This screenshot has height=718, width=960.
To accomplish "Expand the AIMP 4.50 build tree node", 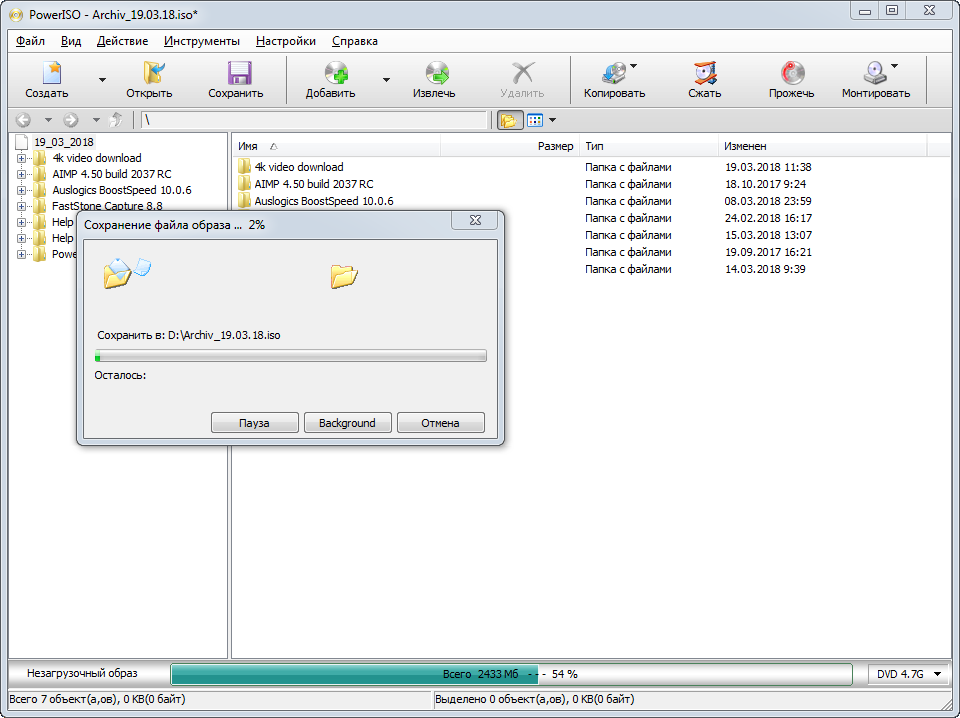I will (x=21, y=174).
